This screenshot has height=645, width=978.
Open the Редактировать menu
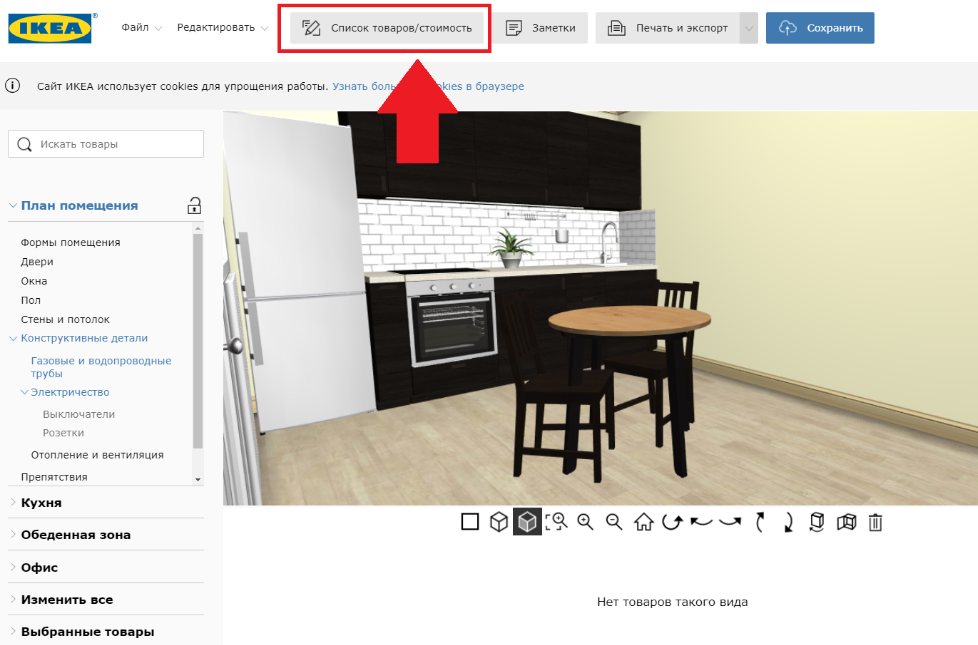tap(222, 28)
